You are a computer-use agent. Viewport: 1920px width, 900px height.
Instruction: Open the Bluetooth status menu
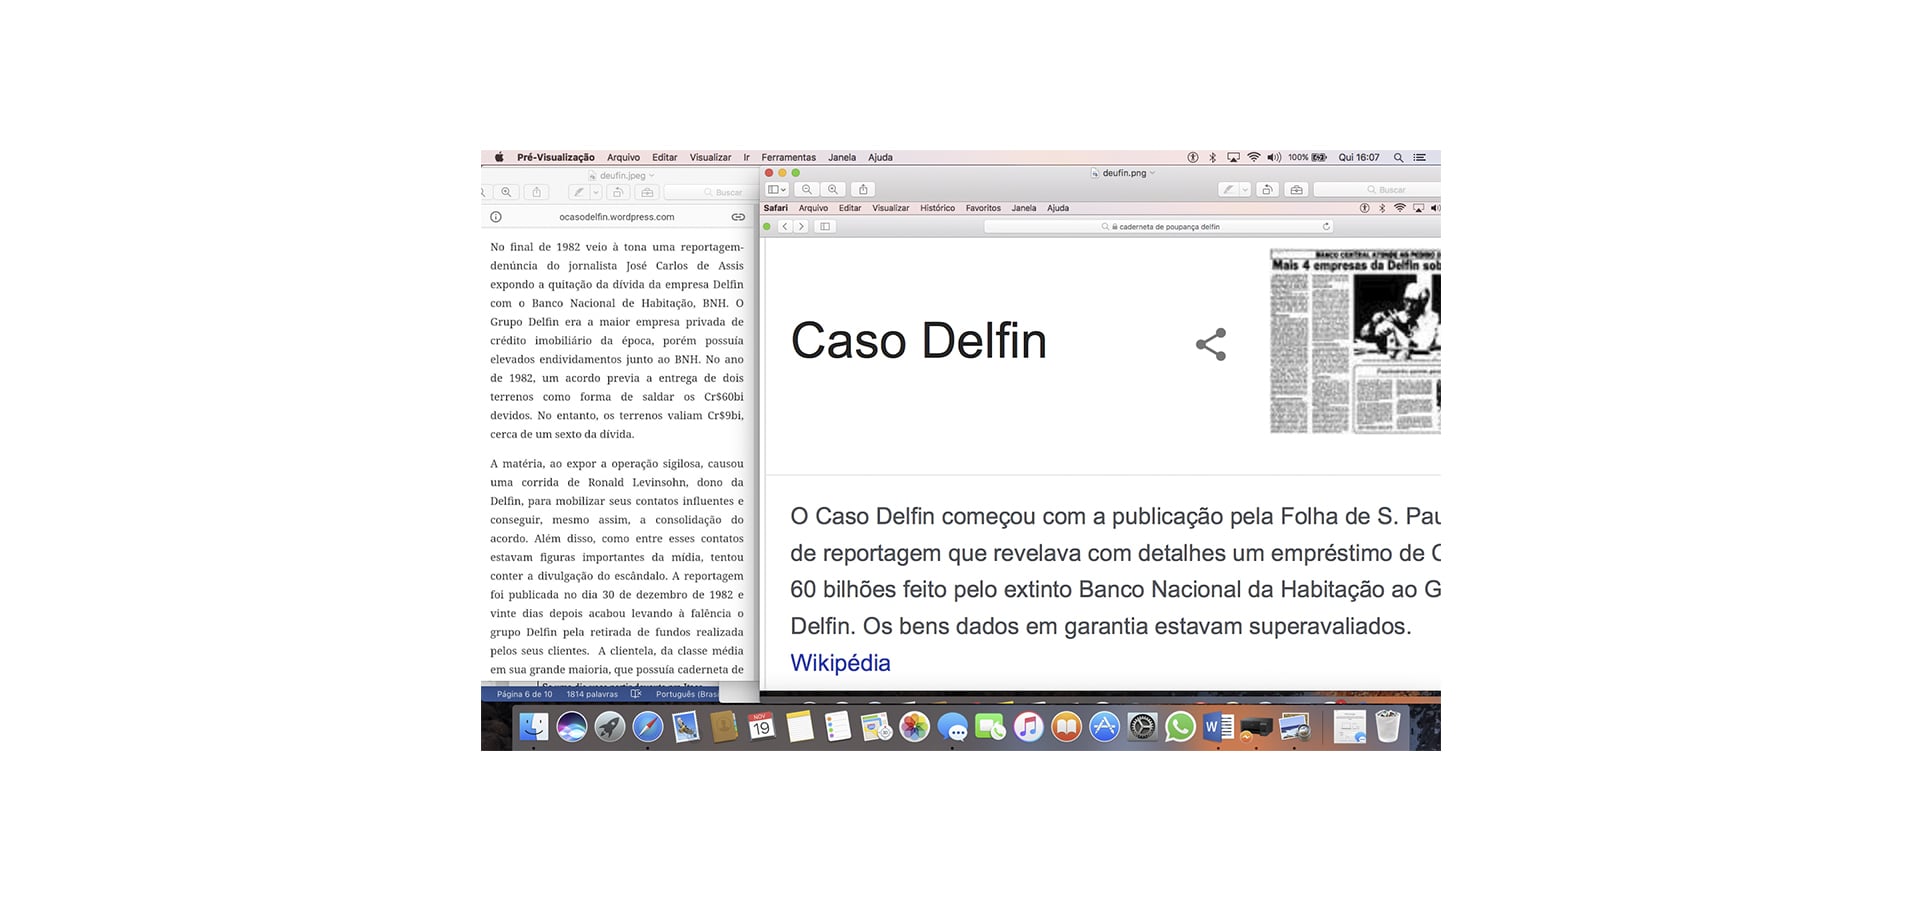(x=1213, y=158)
